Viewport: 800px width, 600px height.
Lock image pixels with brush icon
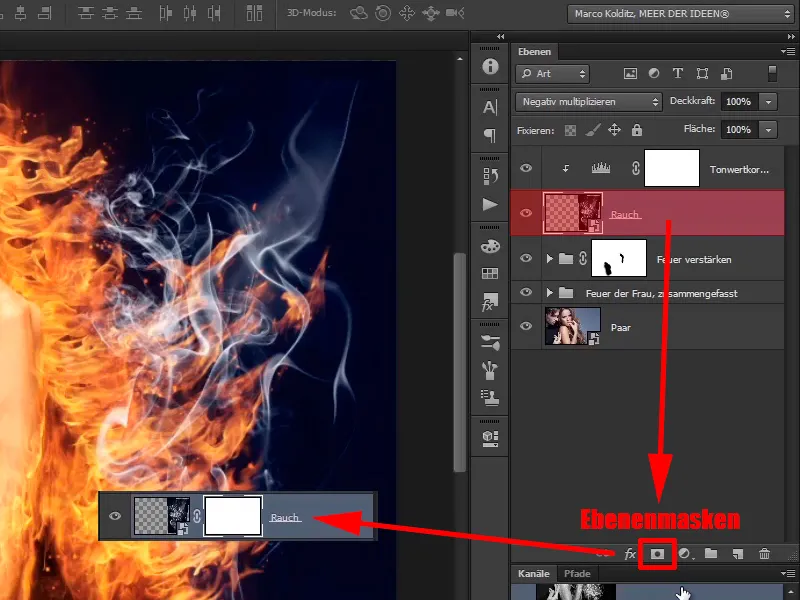pyautogui.click(x=592, y=131)
